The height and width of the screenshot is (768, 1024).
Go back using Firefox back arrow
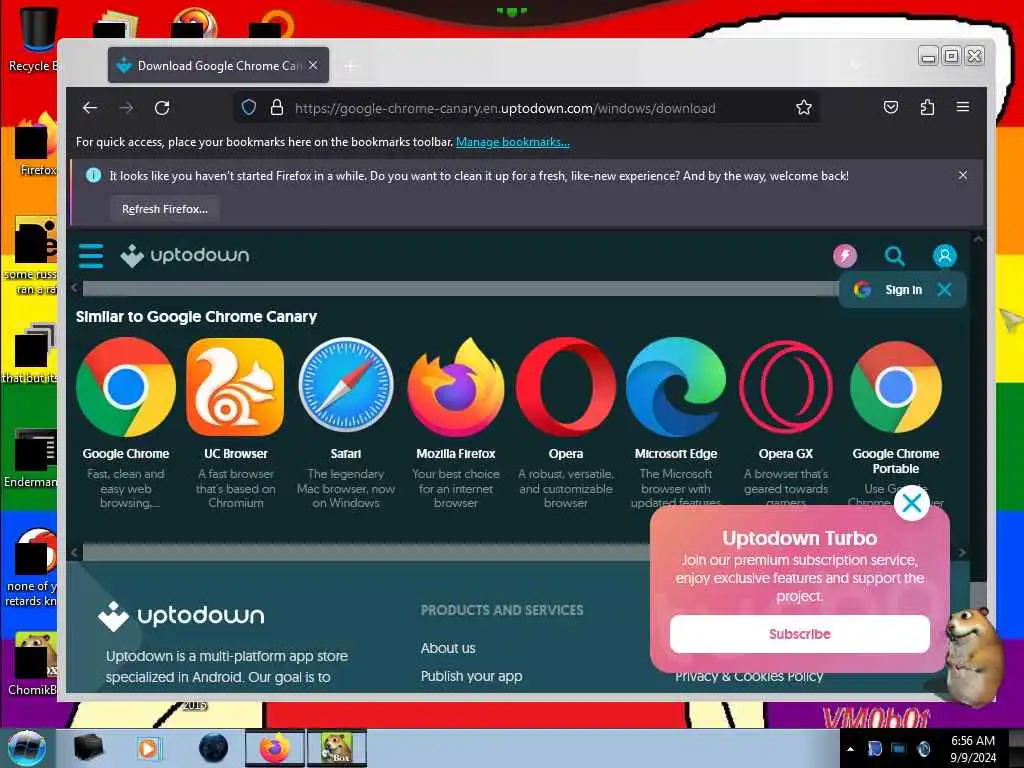[90, 108]
